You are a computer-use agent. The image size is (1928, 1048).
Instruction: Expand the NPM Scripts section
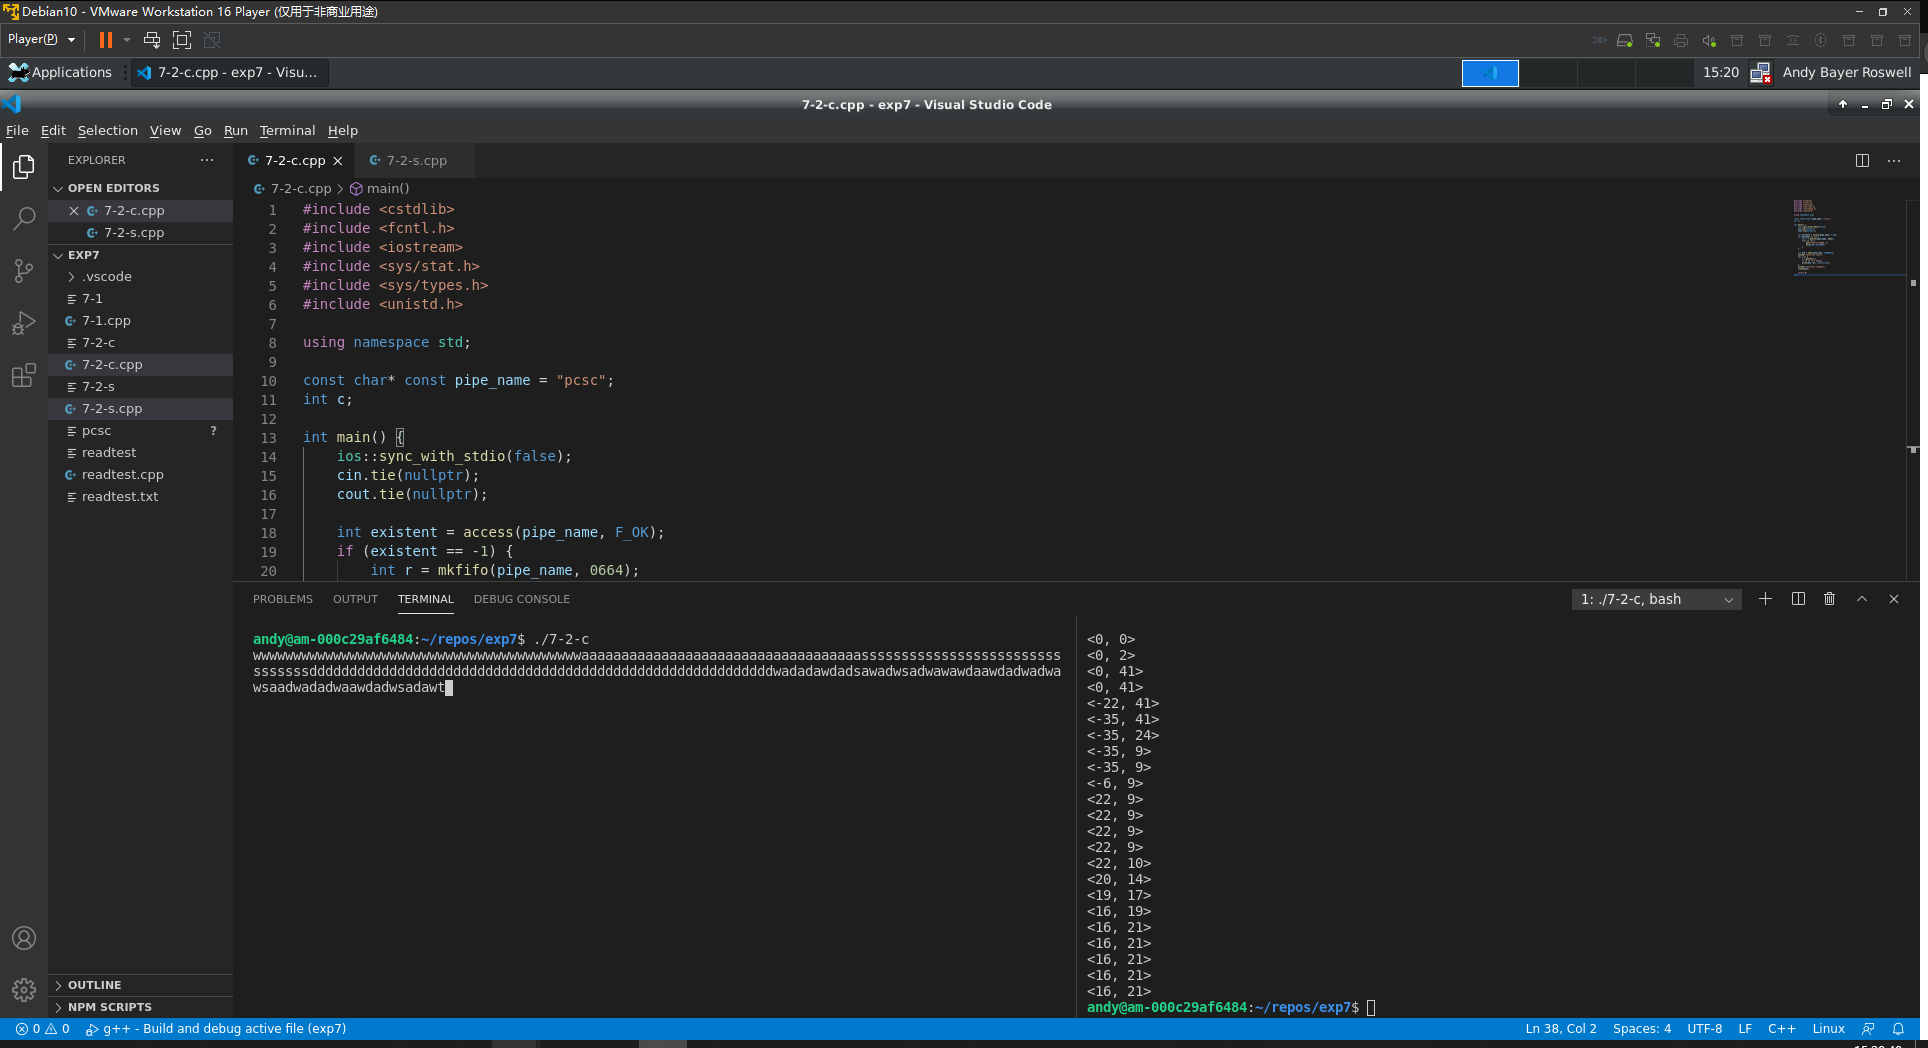(x=140, y=1007)
